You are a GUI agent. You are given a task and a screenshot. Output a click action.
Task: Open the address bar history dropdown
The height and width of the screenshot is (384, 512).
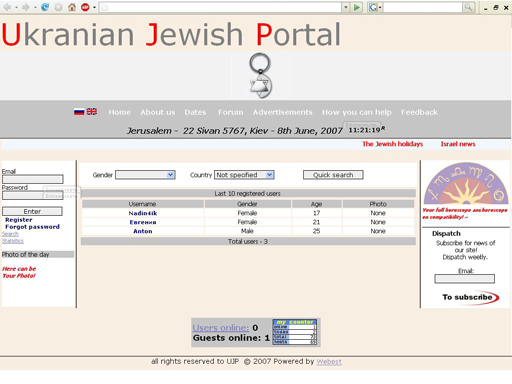tap(346, 7)
